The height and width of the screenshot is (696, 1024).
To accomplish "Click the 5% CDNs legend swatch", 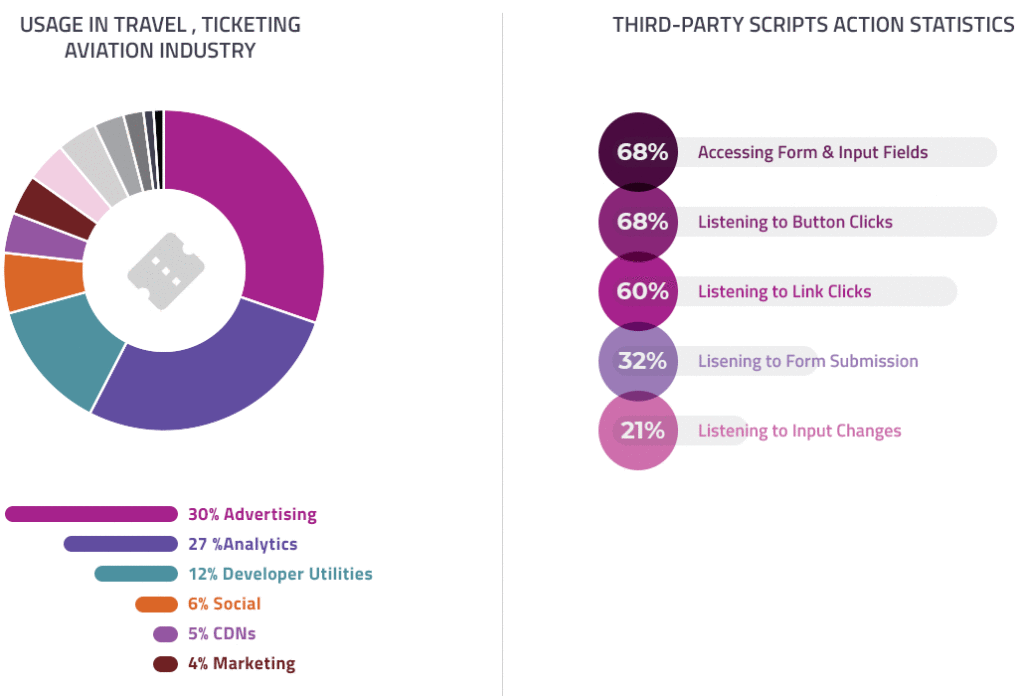I will (165, 634).
